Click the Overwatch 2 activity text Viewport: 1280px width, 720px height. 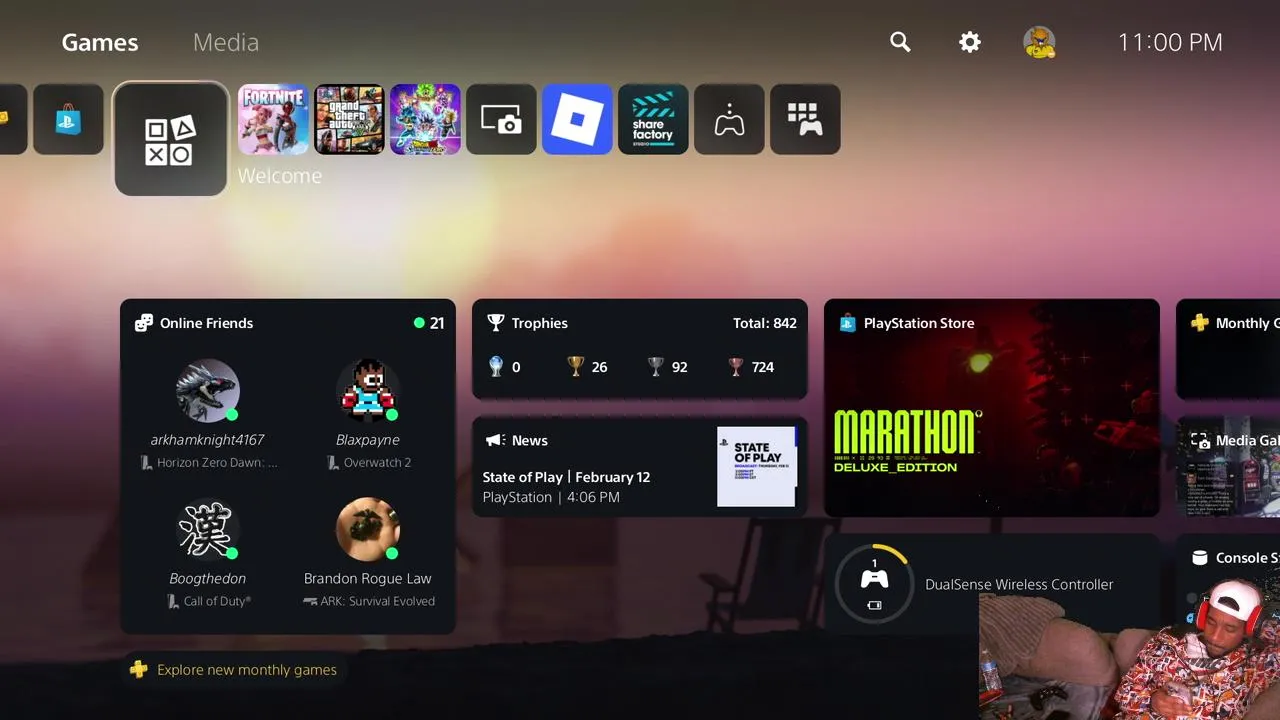pyautogui.click(x=377, y=463)
